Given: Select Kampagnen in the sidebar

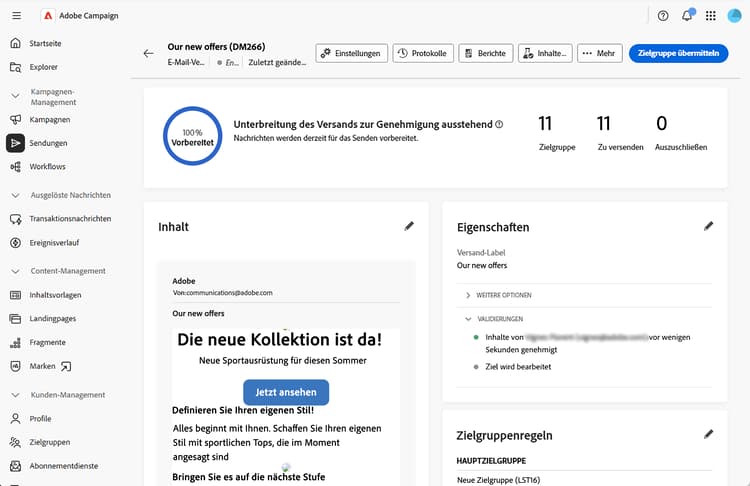Looking at the screenshot, I should click(50, 120).
